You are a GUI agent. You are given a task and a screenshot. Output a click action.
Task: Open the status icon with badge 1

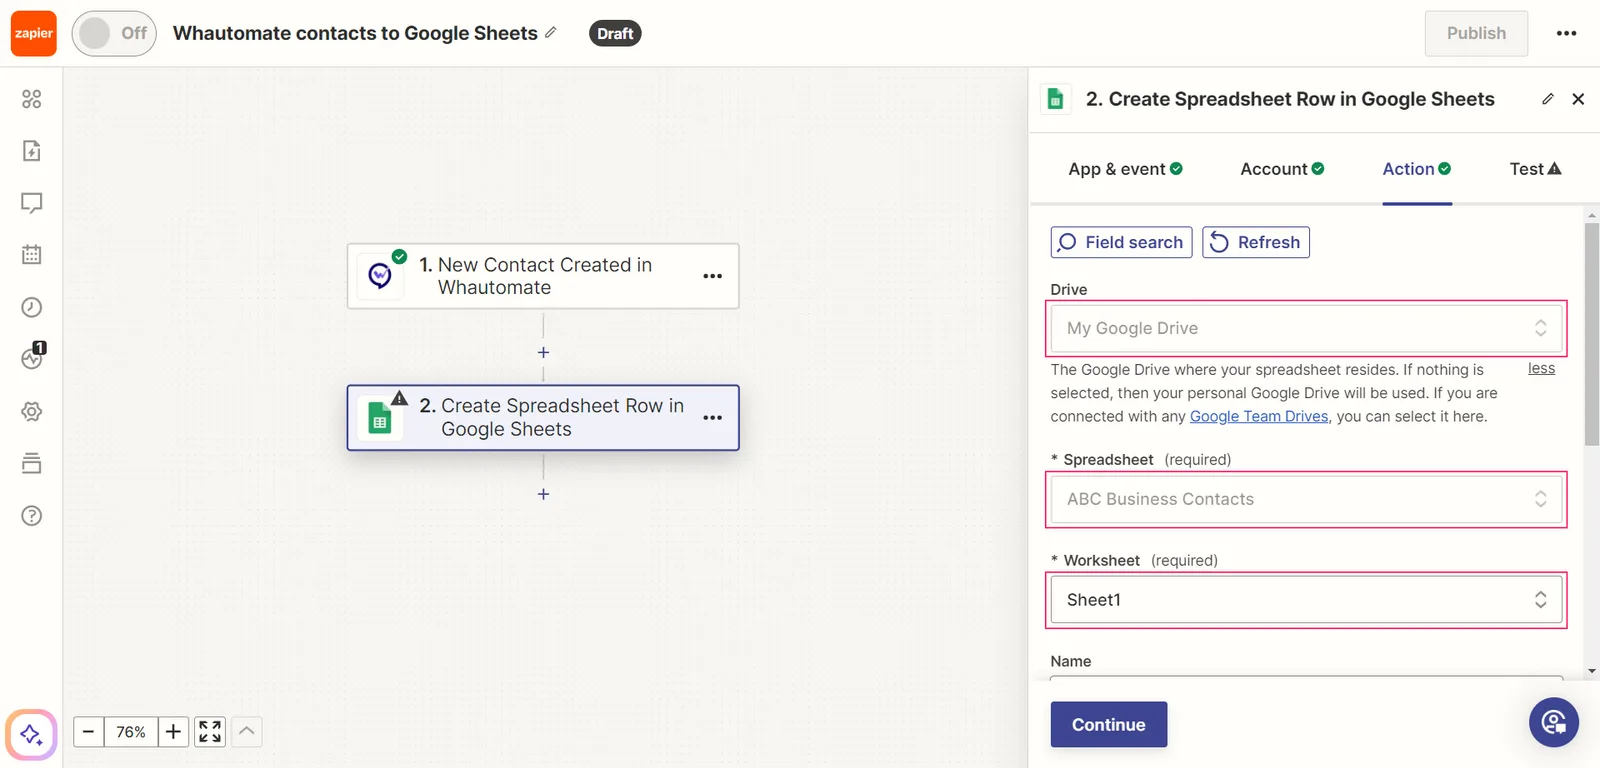[x=33, y=357]
